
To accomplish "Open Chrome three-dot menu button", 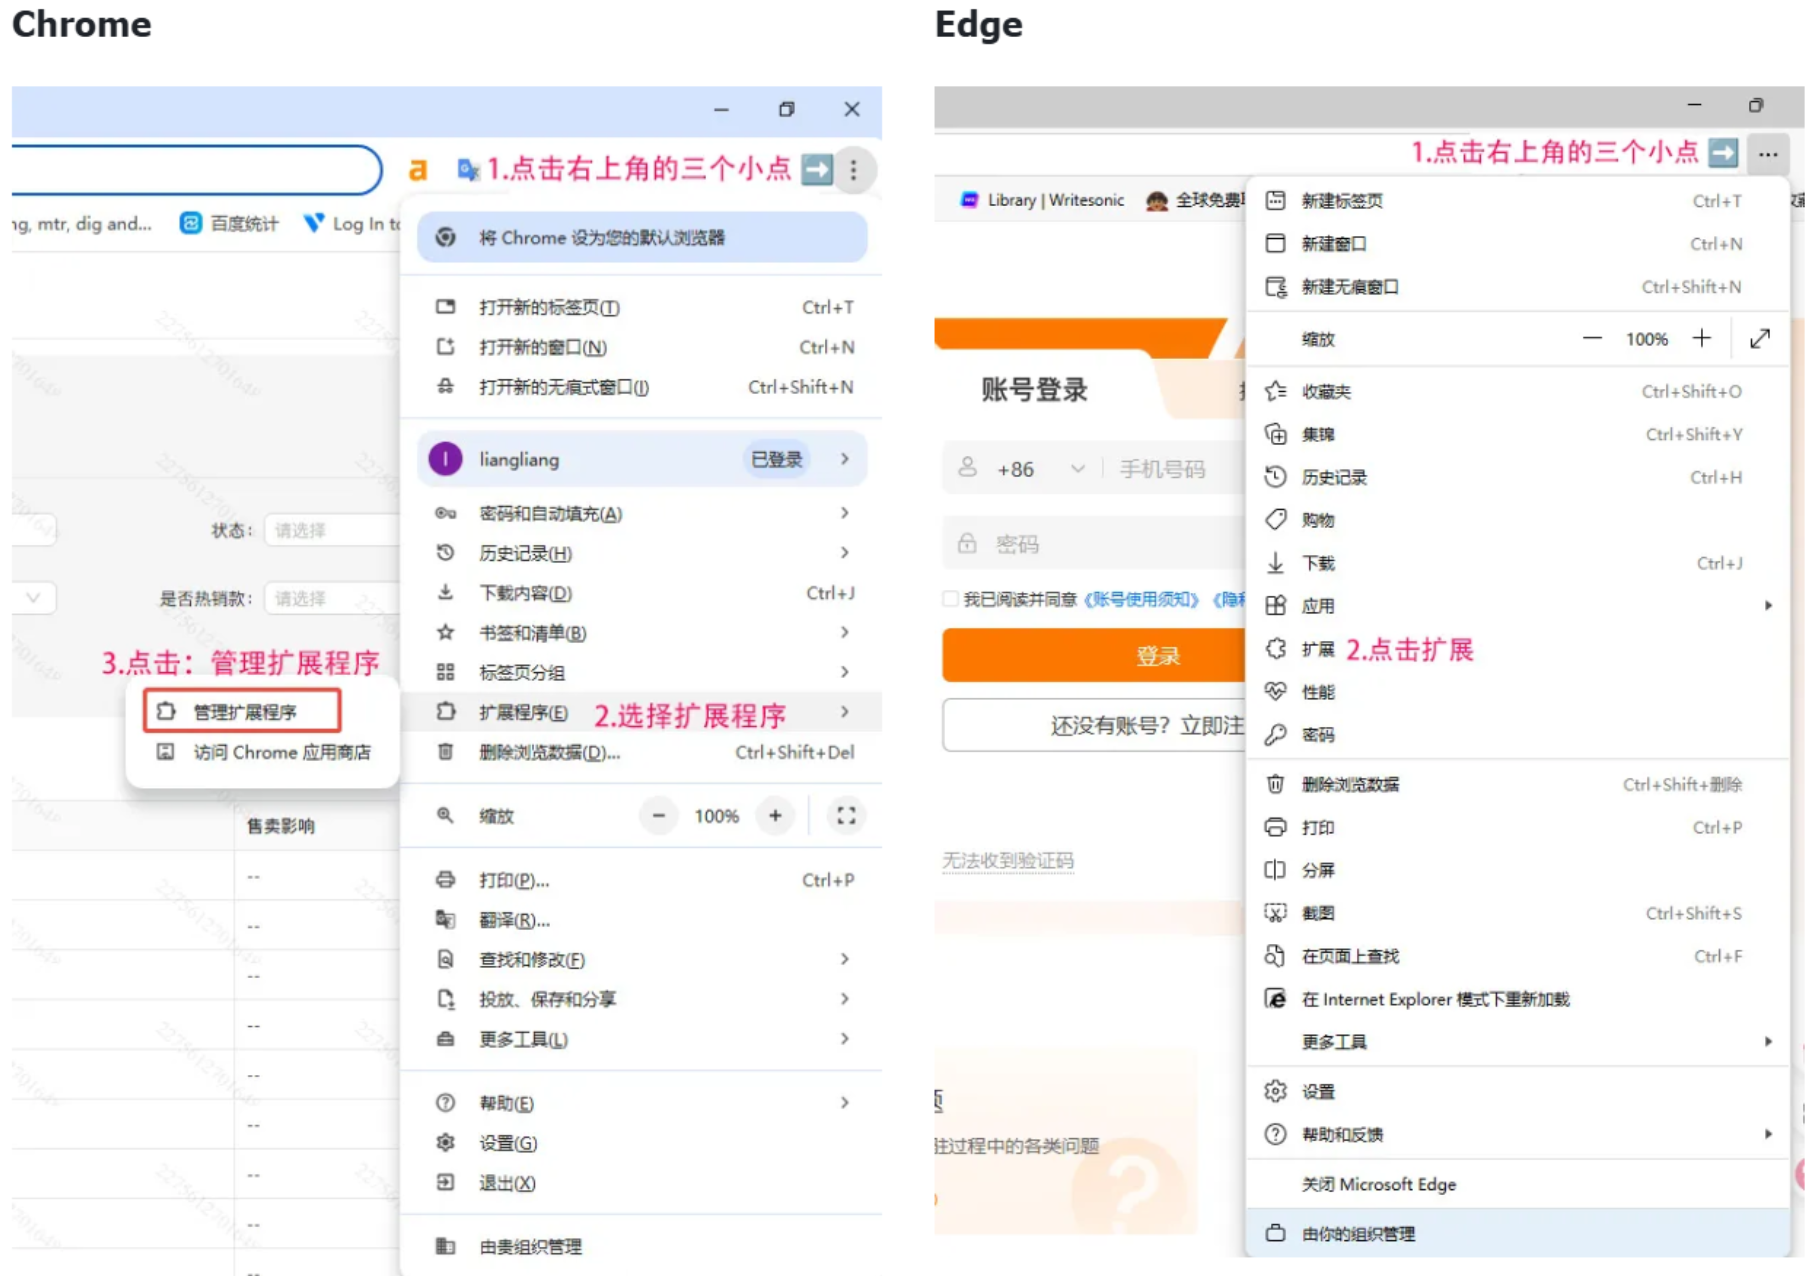I will click(853, 170).
